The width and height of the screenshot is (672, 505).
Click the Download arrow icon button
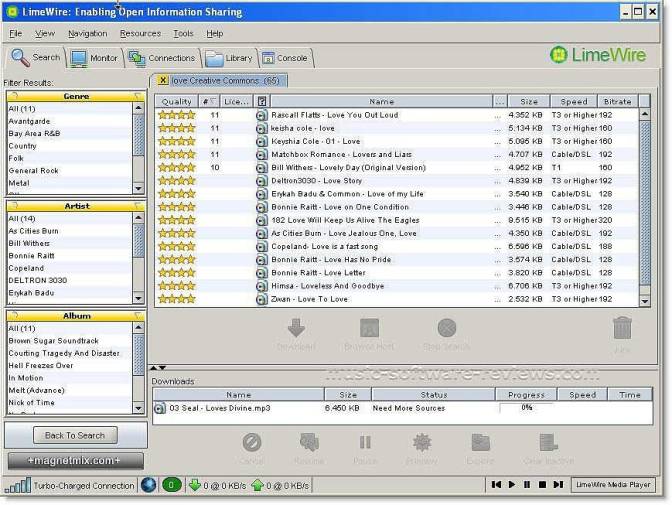tap(296, 328)
